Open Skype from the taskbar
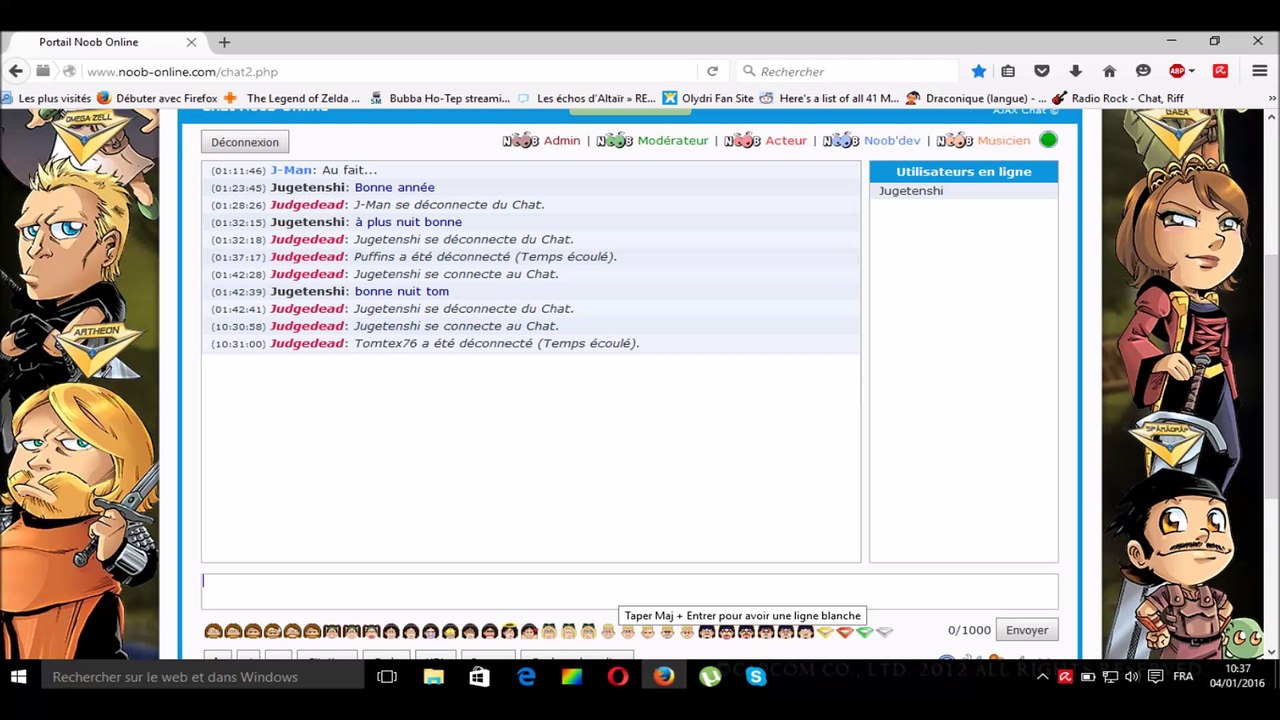Screen dimensions: 1280x720 pos(756,677)
